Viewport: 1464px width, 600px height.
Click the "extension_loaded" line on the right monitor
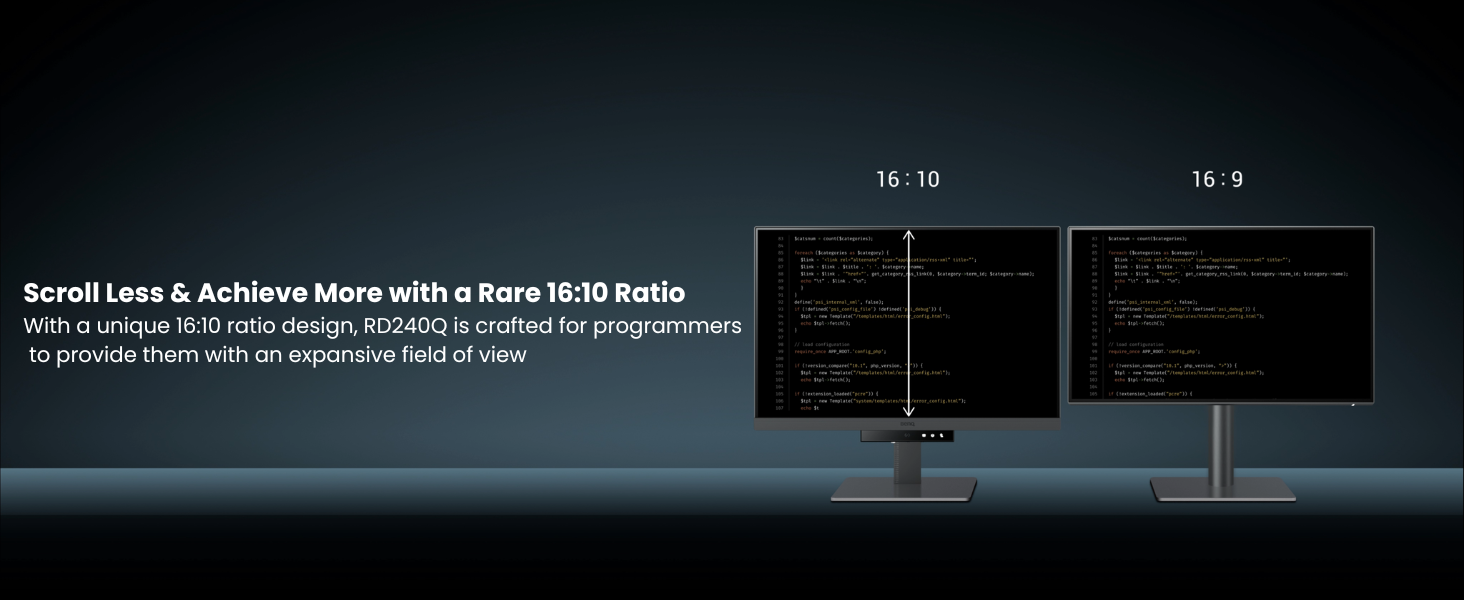(x=1150, y=394)
